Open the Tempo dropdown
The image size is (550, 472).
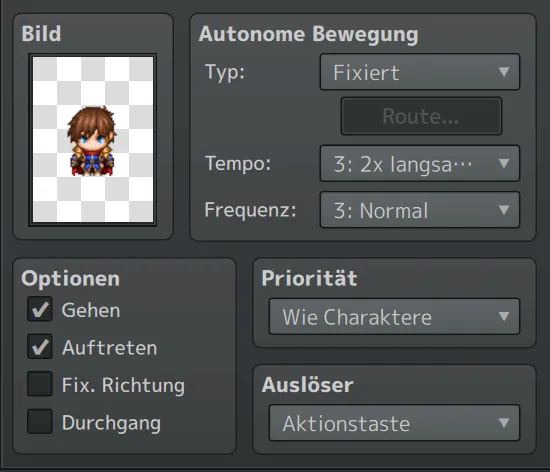point(420,163)
